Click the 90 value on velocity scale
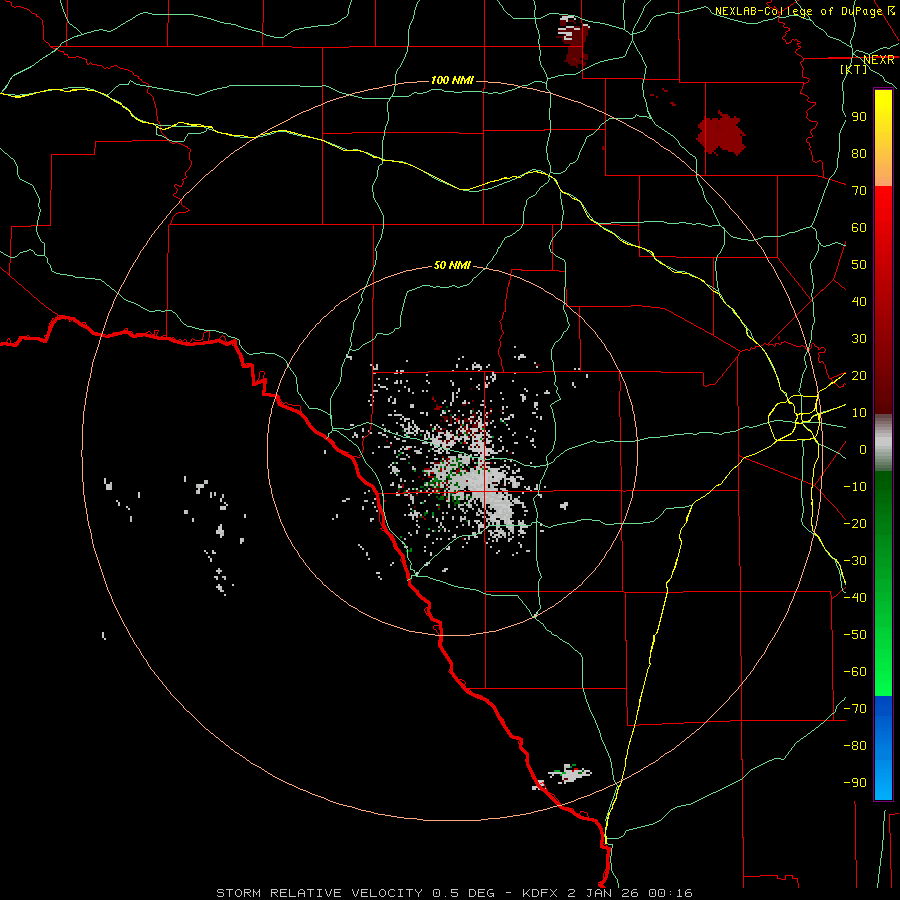The width and height of the screenshot is (900, 900). [859, 117]
